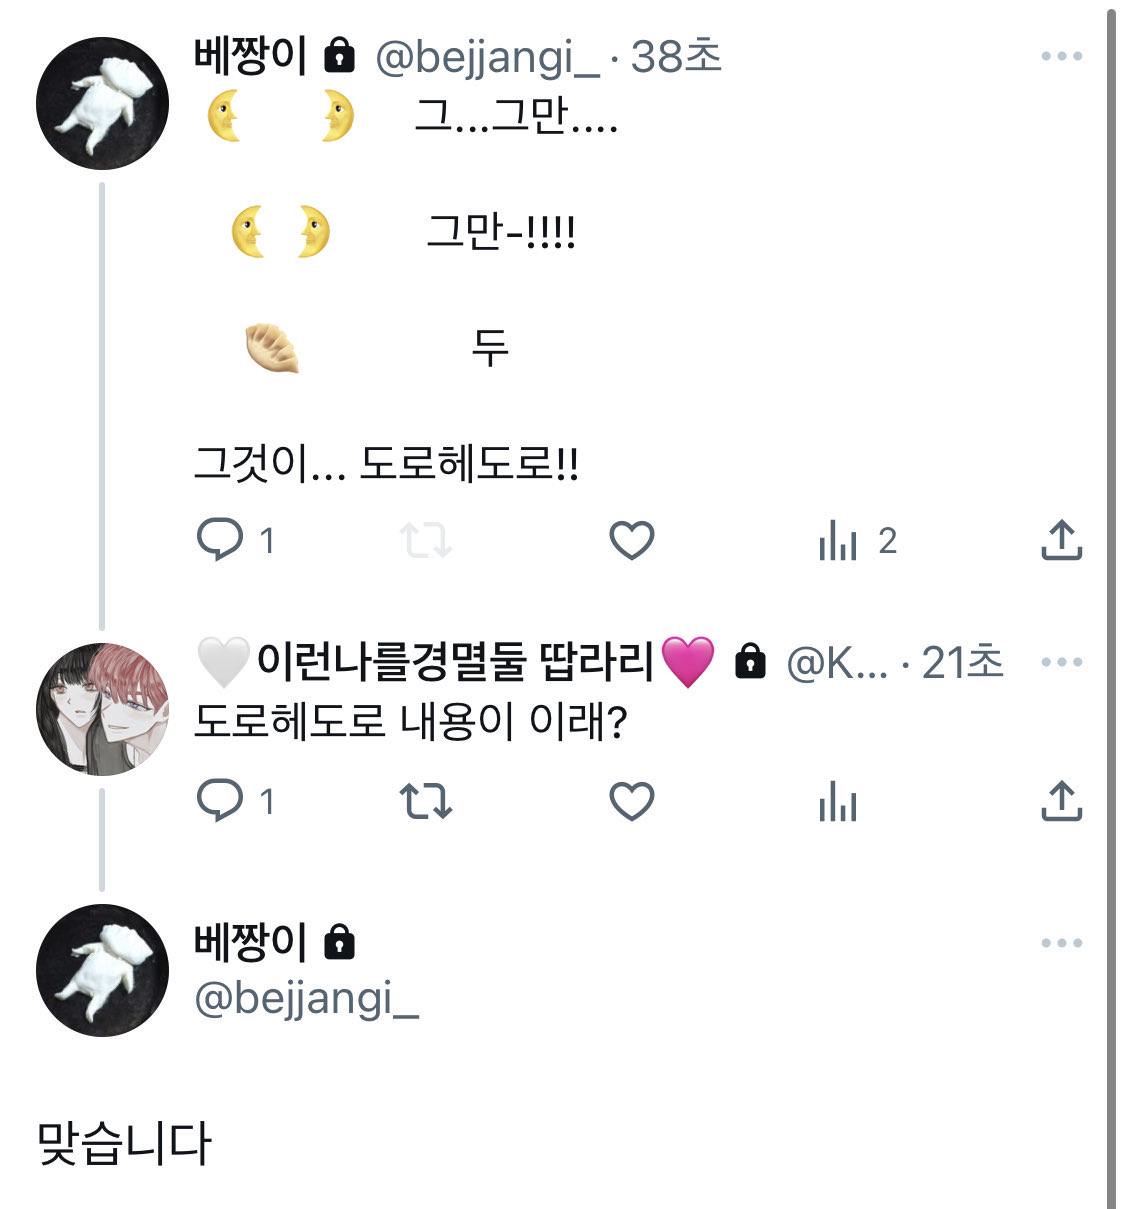Click the vertical scrollbar on the right
Viewport: 1125px width, 1209px height.
coord(1111,600)
